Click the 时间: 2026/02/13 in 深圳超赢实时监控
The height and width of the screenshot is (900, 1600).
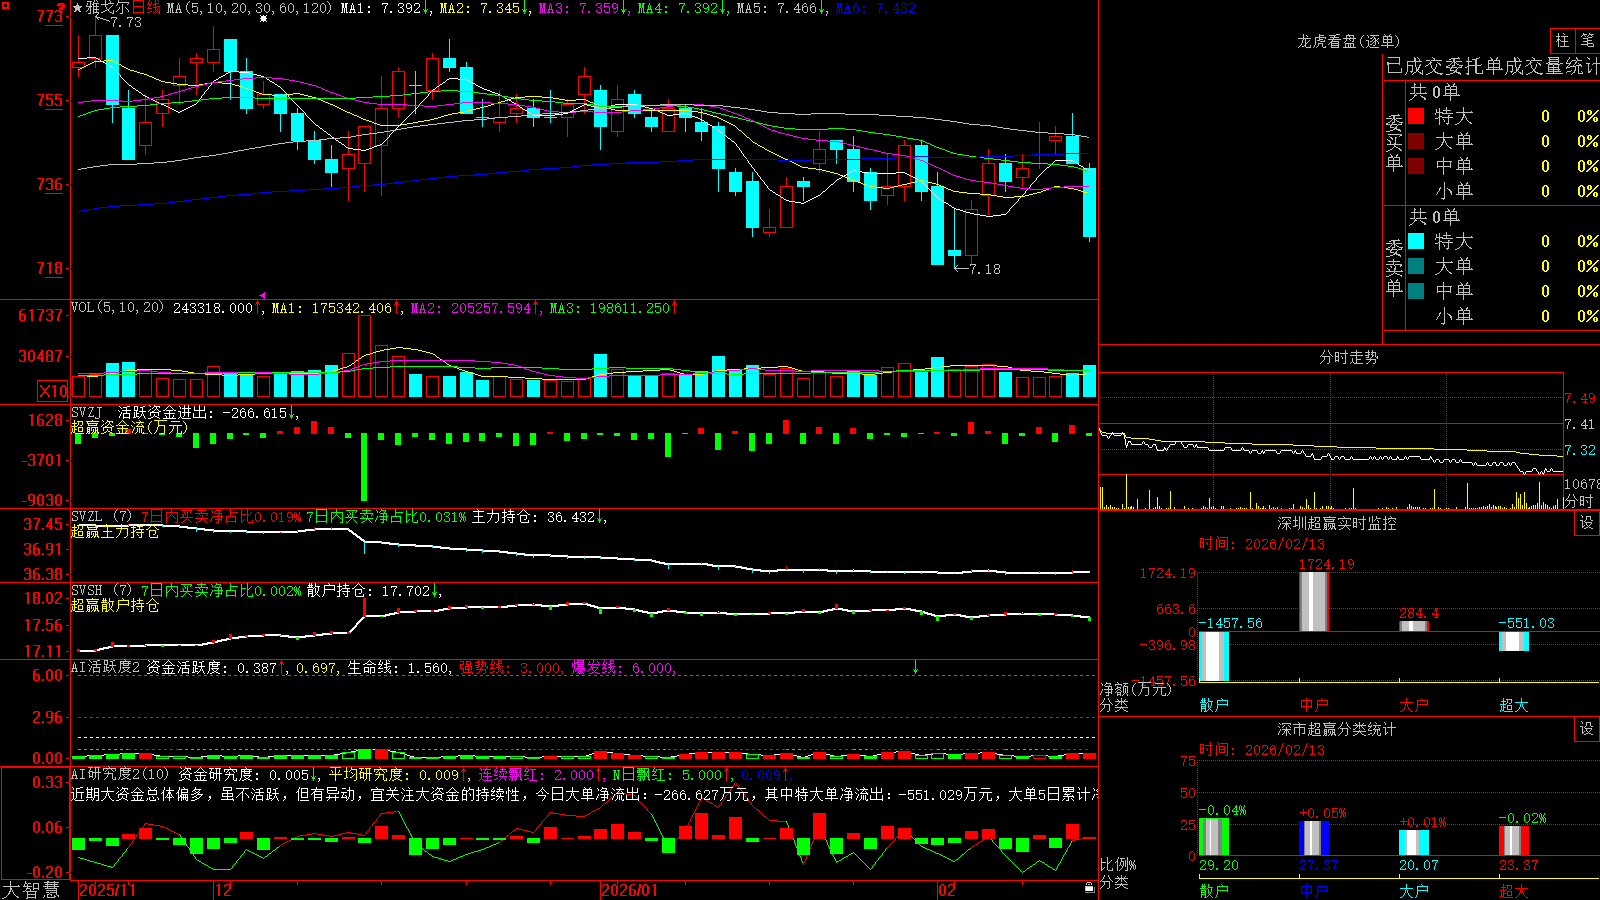click(1262, 544)
